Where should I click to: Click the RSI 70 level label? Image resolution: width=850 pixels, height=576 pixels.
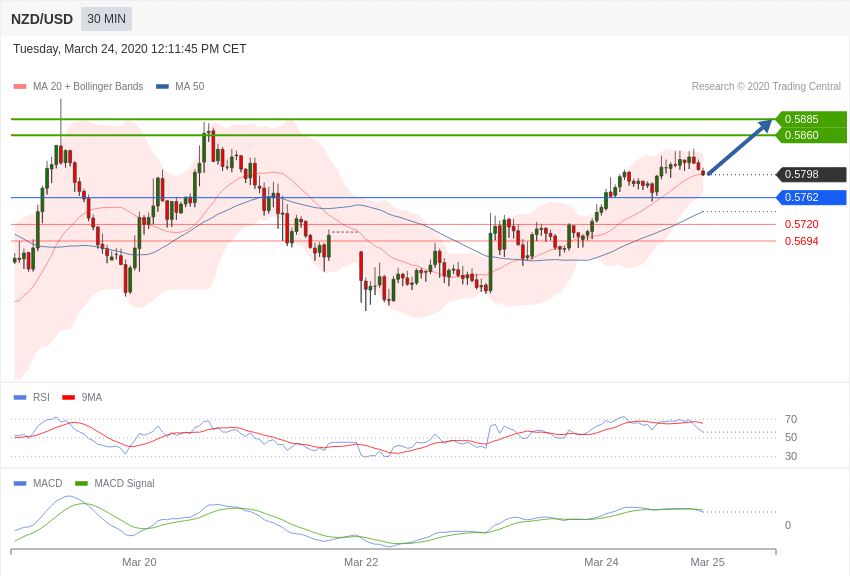tap(791, 419)
